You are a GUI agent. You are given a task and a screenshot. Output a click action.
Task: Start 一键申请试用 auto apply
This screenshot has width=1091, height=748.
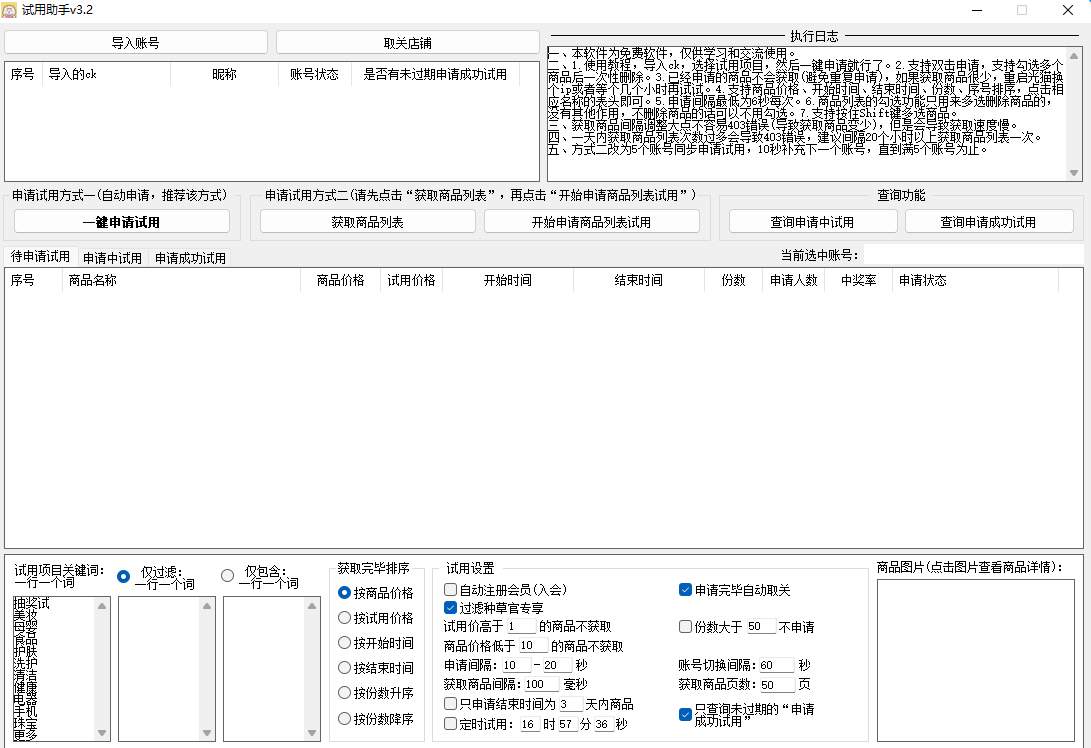(x=121, y=222)
